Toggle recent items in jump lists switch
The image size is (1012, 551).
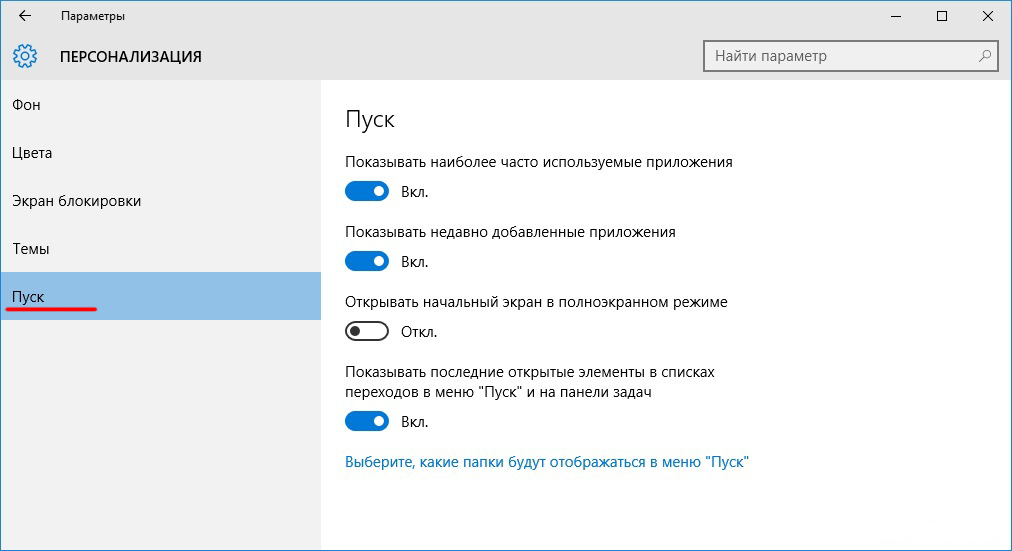tap(366, 422)
